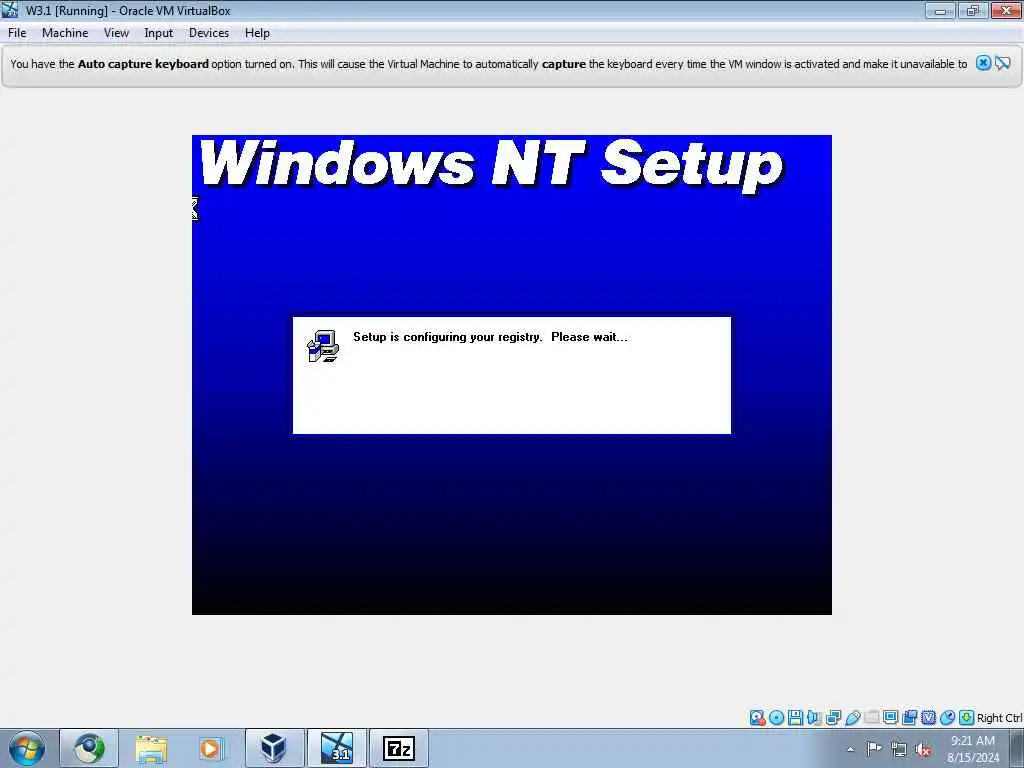1024x768 pixels.
Task: Open the Input menu
Action: (158, 33)
